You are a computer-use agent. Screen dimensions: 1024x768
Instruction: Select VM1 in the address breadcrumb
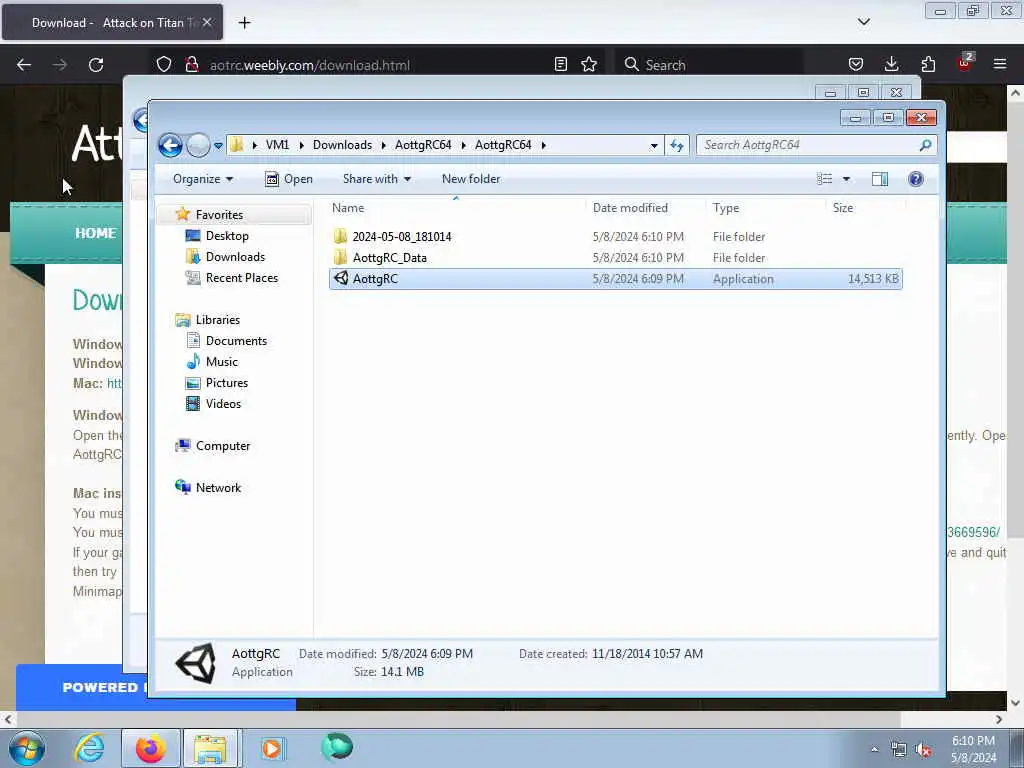coord(277,145)
